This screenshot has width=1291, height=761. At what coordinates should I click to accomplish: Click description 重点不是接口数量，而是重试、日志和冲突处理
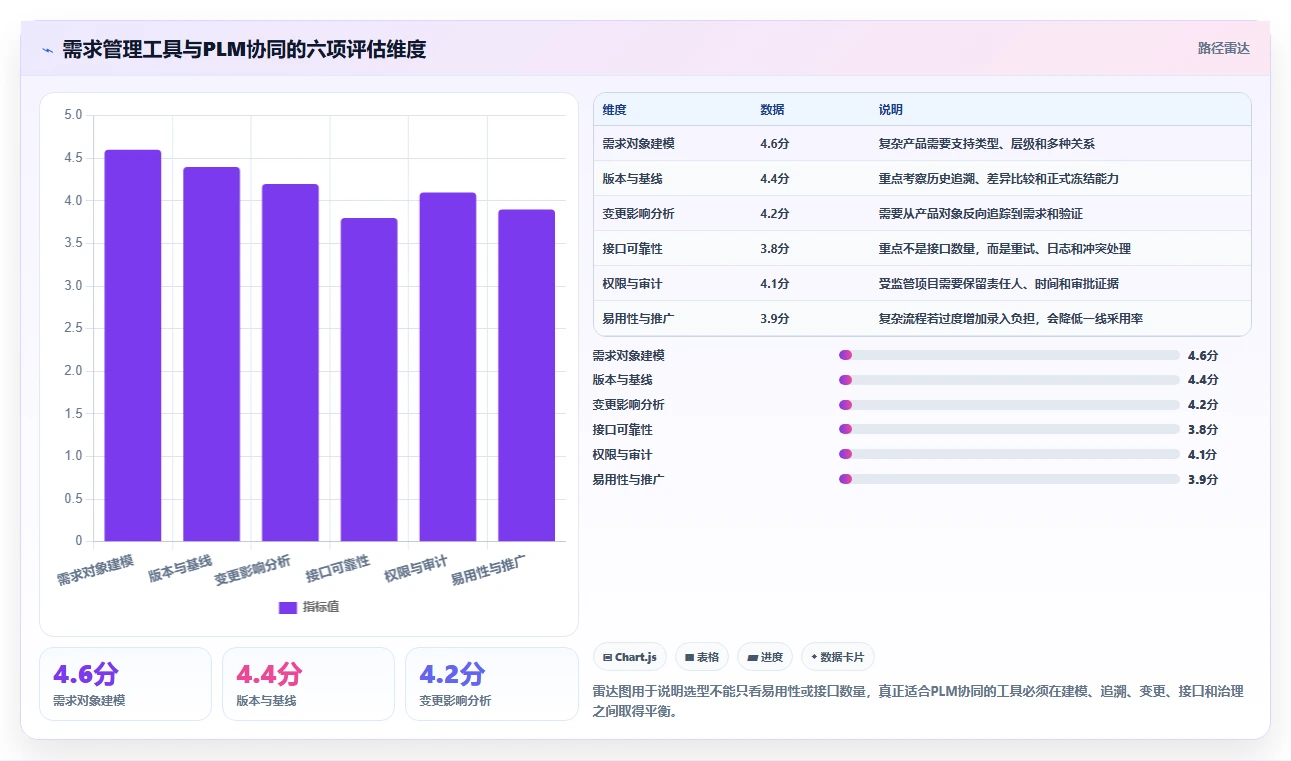1005,249
